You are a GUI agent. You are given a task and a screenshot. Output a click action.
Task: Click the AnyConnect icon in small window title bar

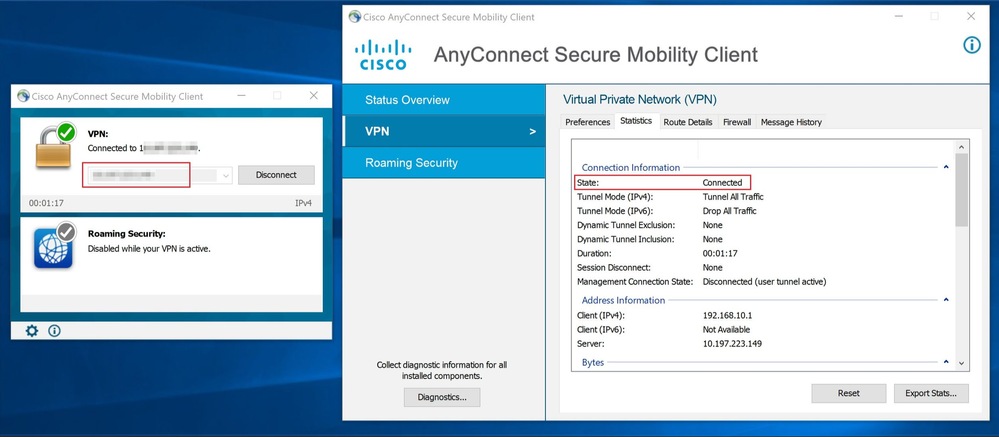tap(21, 96)
